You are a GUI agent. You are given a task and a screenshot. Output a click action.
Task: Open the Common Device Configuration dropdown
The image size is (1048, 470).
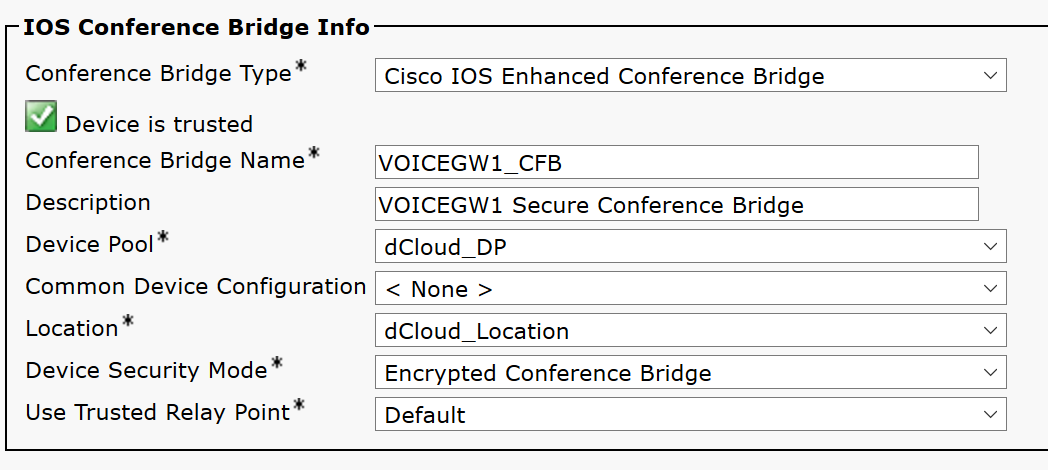(x=690, y=289)
